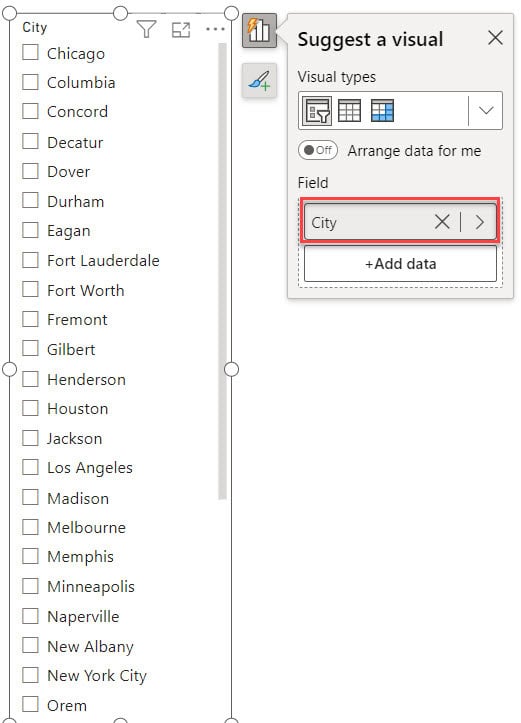The height and width of the screenshot is (723, 521).
Task: Click the City slicer title text
Action: coord(35,27)
